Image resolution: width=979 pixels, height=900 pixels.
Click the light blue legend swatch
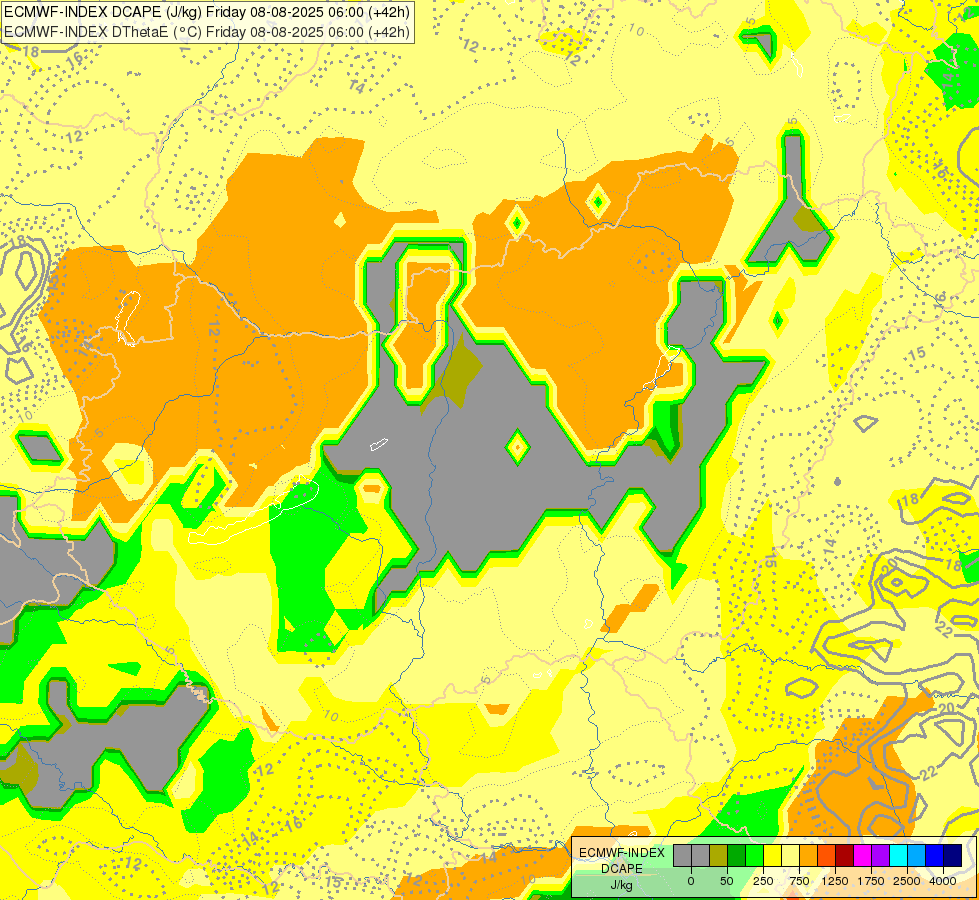917,855
